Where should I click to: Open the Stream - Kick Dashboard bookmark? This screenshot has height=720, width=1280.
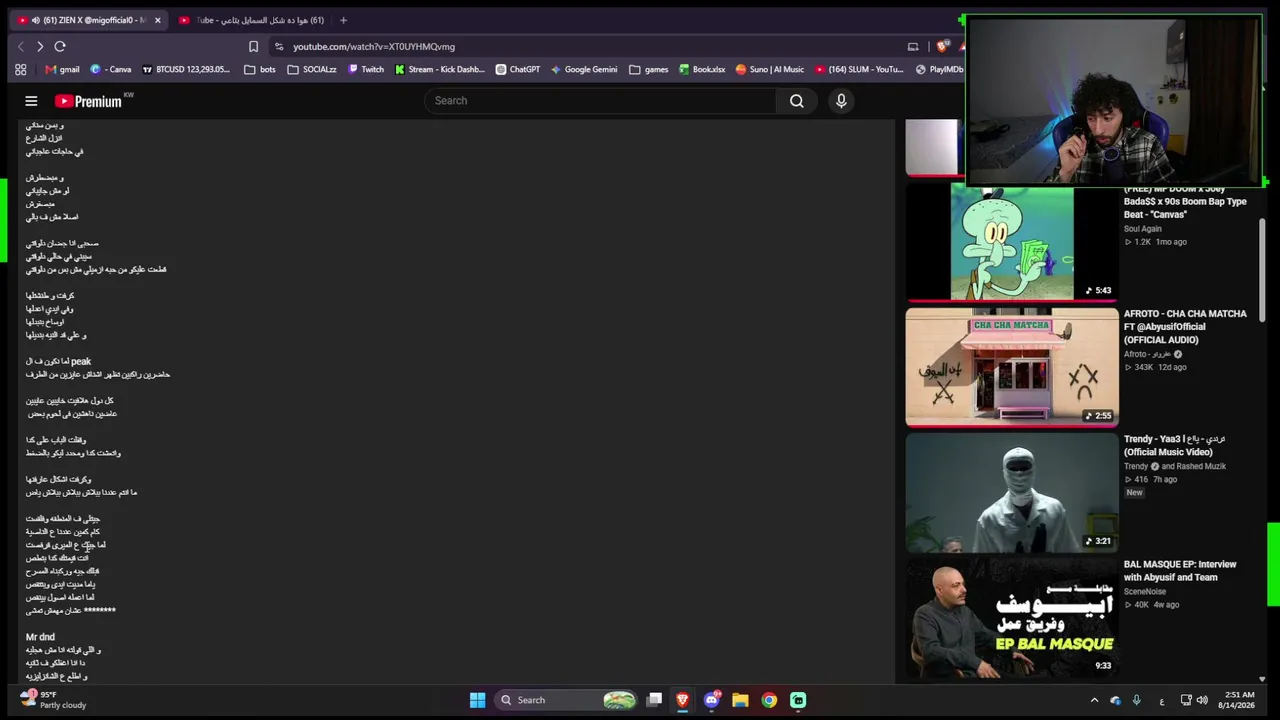pos(440,69)
